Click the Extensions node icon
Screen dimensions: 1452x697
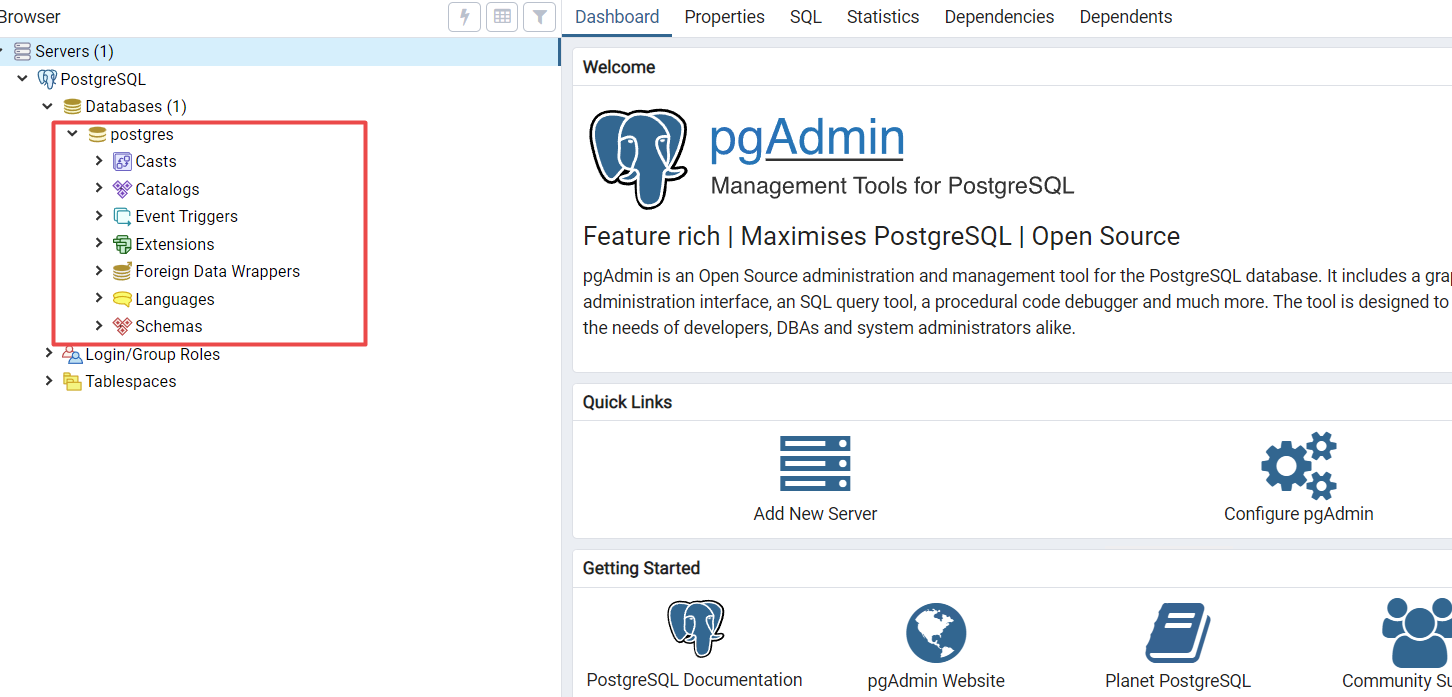pyautogui.click(x=122, y=244)
